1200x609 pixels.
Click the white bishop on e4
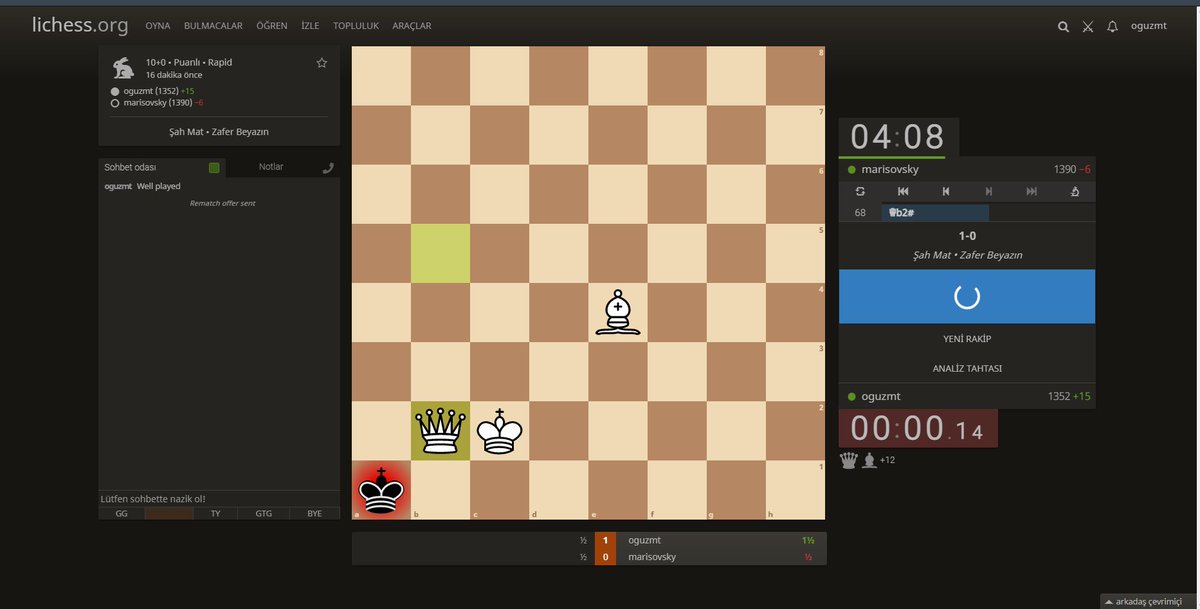[617, 313]
